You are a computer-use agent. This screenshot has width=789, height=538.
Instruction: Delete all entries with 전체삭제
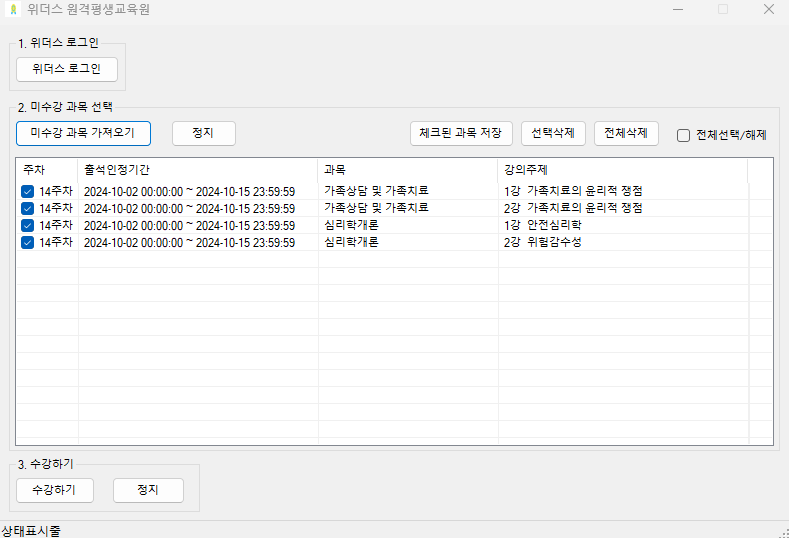point(626,133)
